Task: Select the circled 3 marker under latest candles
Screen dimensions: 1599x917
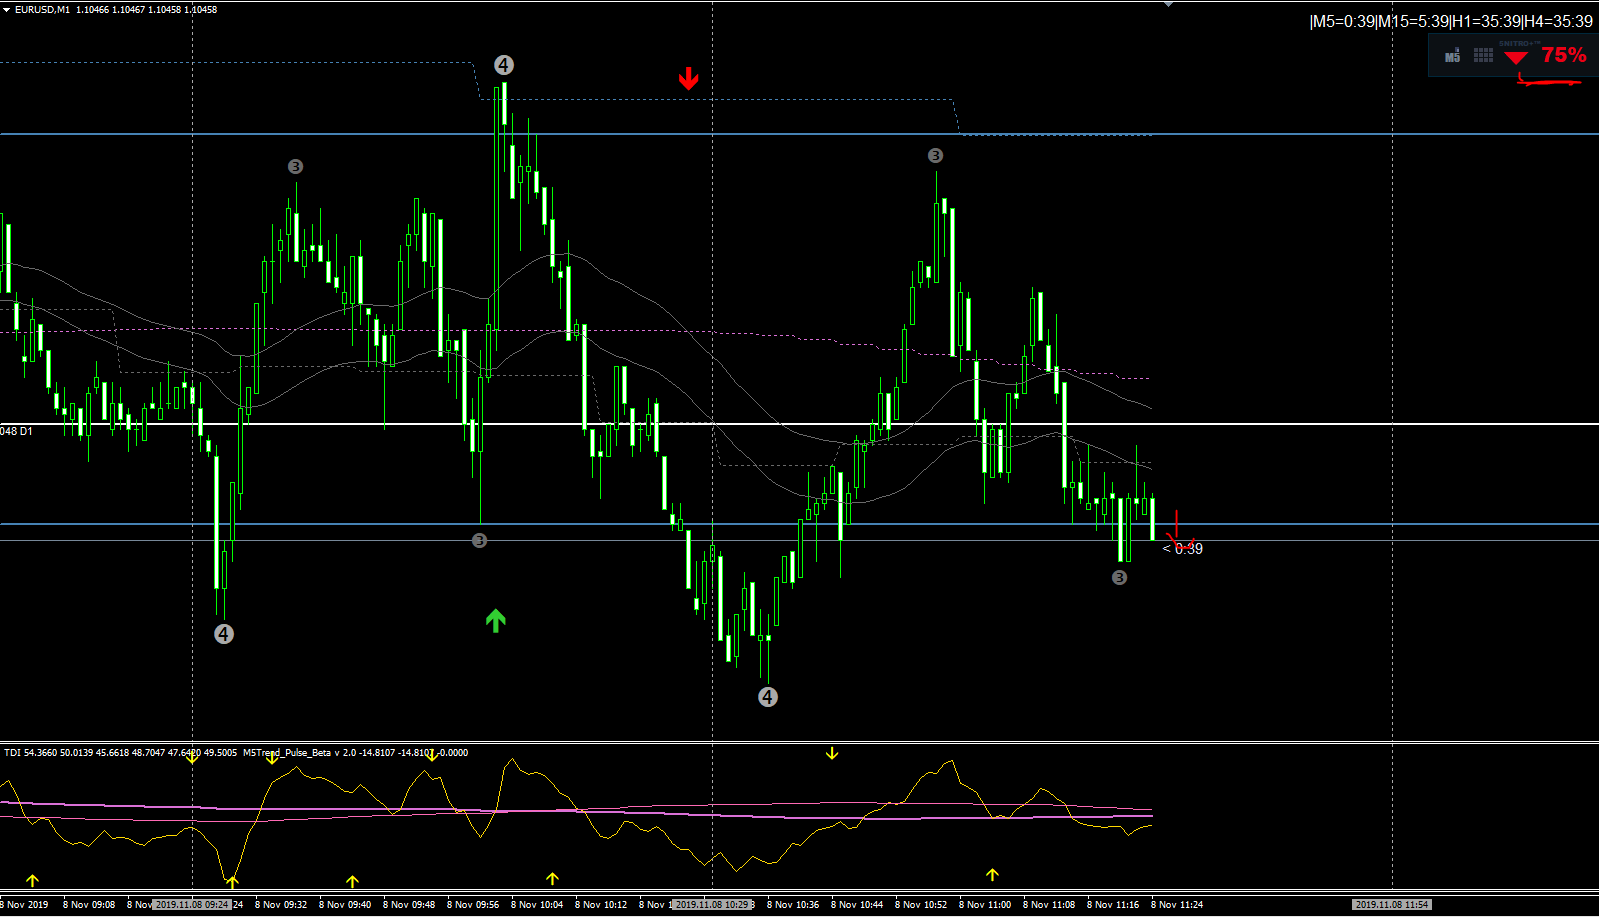Action: pyautogui.click(x=1119, y=578)
